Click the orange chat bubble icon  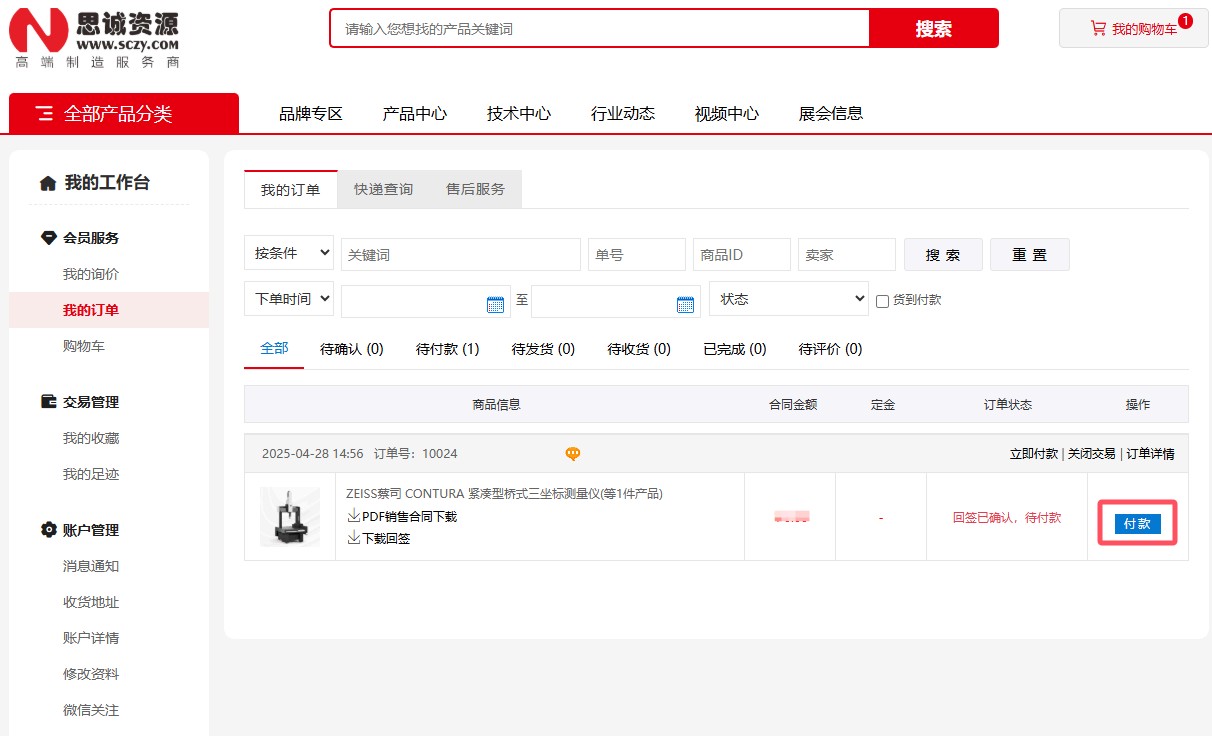pyautogui.click(x=573, y=454)
